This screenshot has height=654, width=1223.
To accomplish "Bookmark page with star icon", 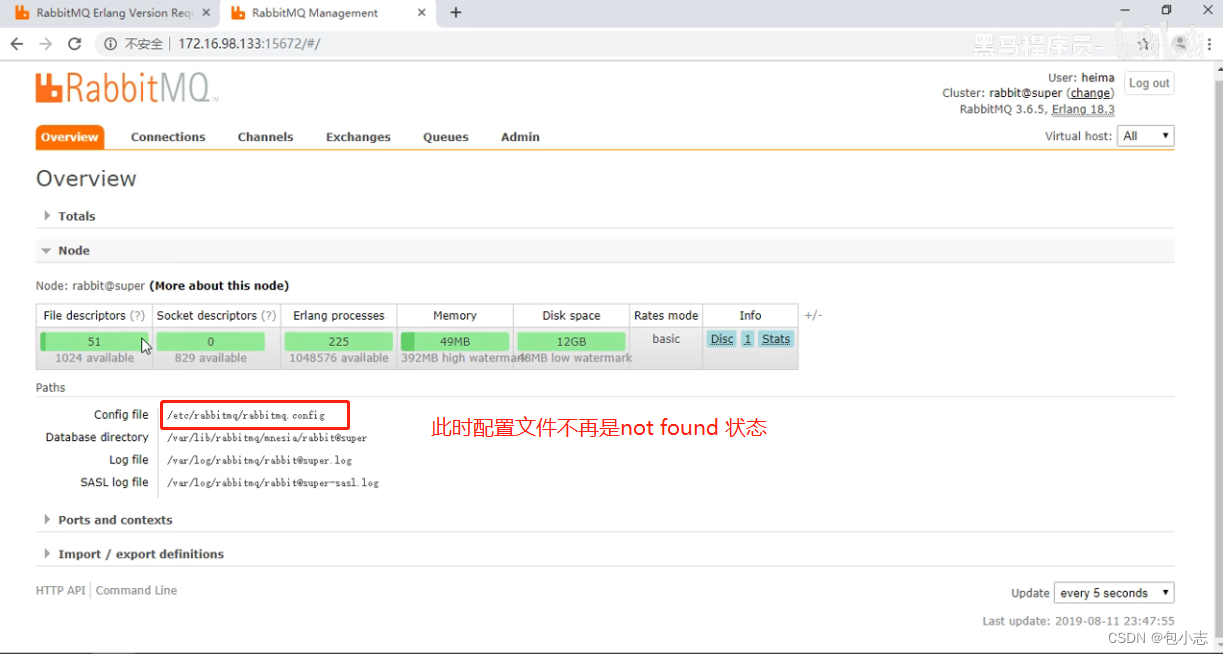I will 1144,44.
